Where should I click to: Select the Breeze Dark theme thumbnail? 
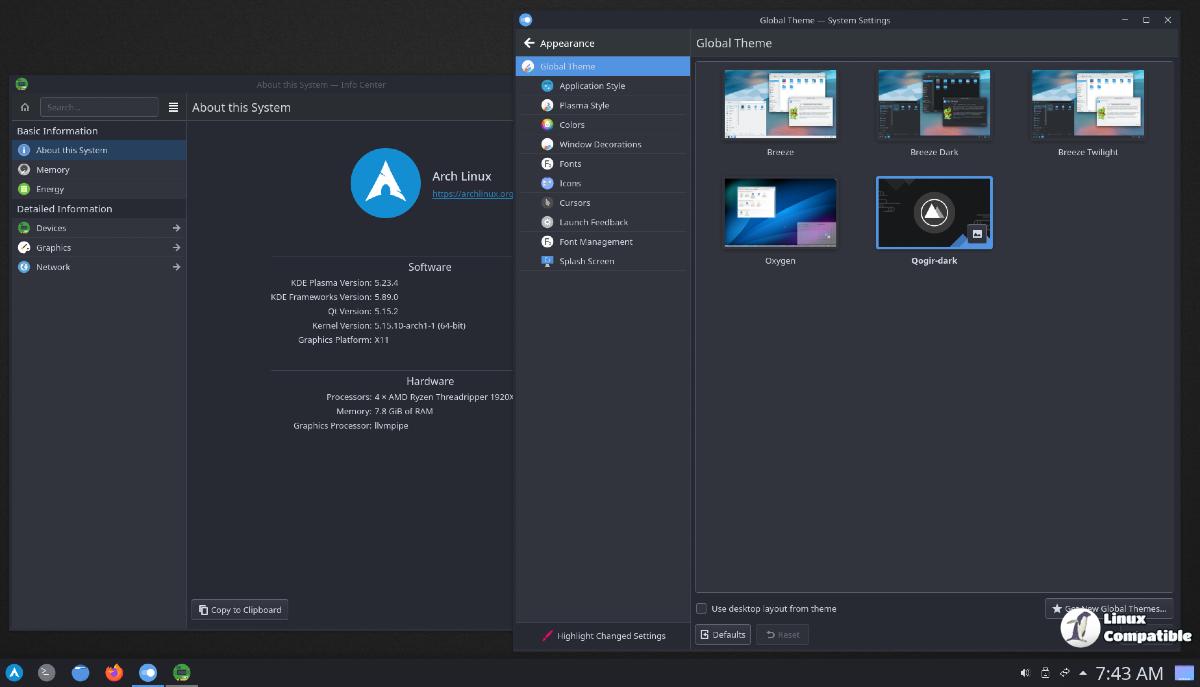pyautogui.click(x=934, y=104)
